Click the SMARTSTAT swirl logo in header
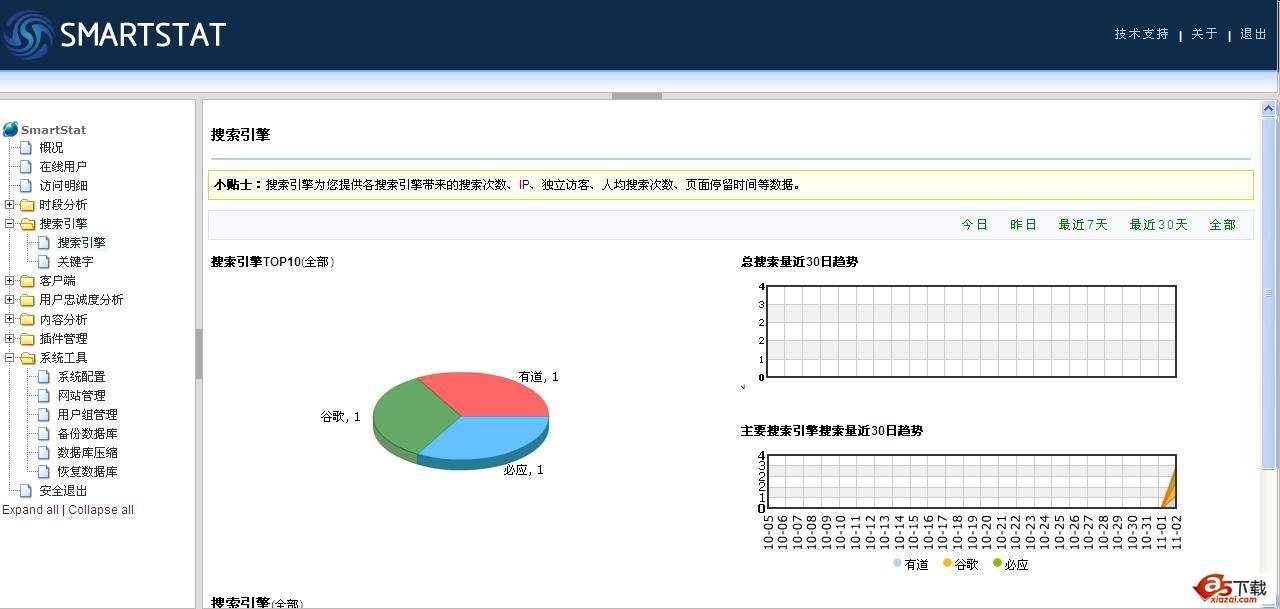Image resolution: width=1280 pixels, height=609 pixels. (x=28, y=35)
